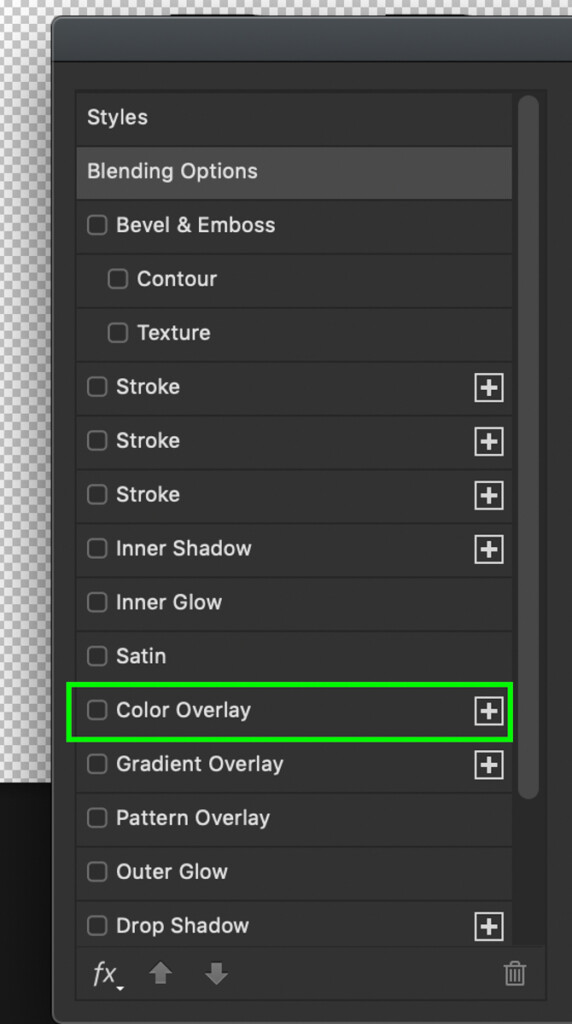This screenshot has width=572, height=1024.
Task: Select the Inner Glow effect label
Action: 169,602
